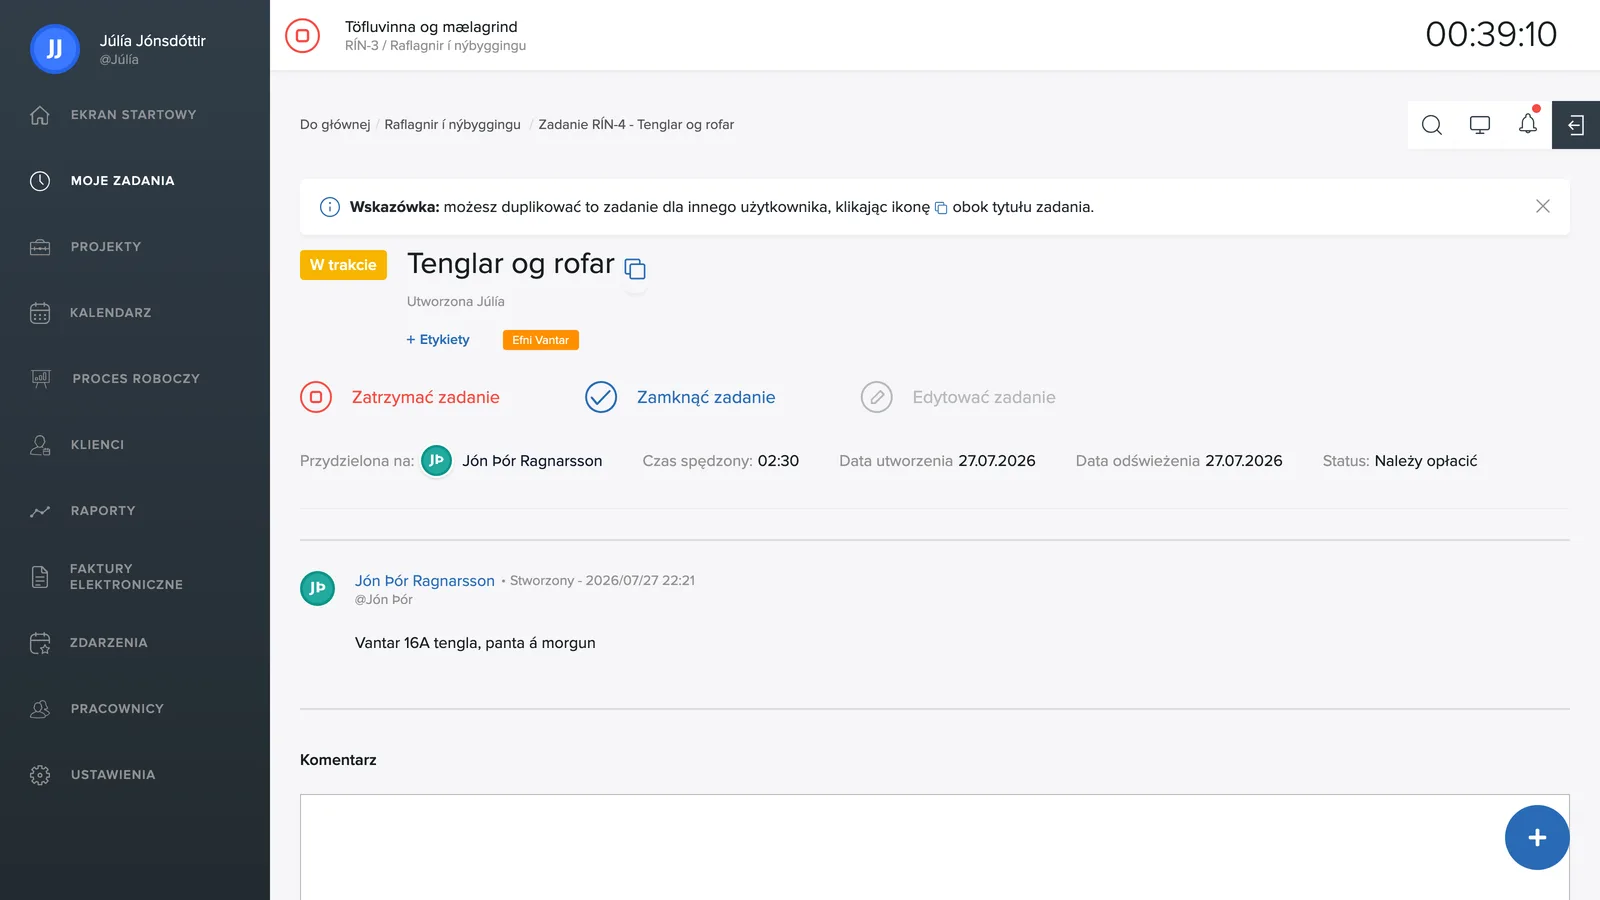
Task: Open Jón Þór Ragnarsson comment author link
Action: [425, 581]
